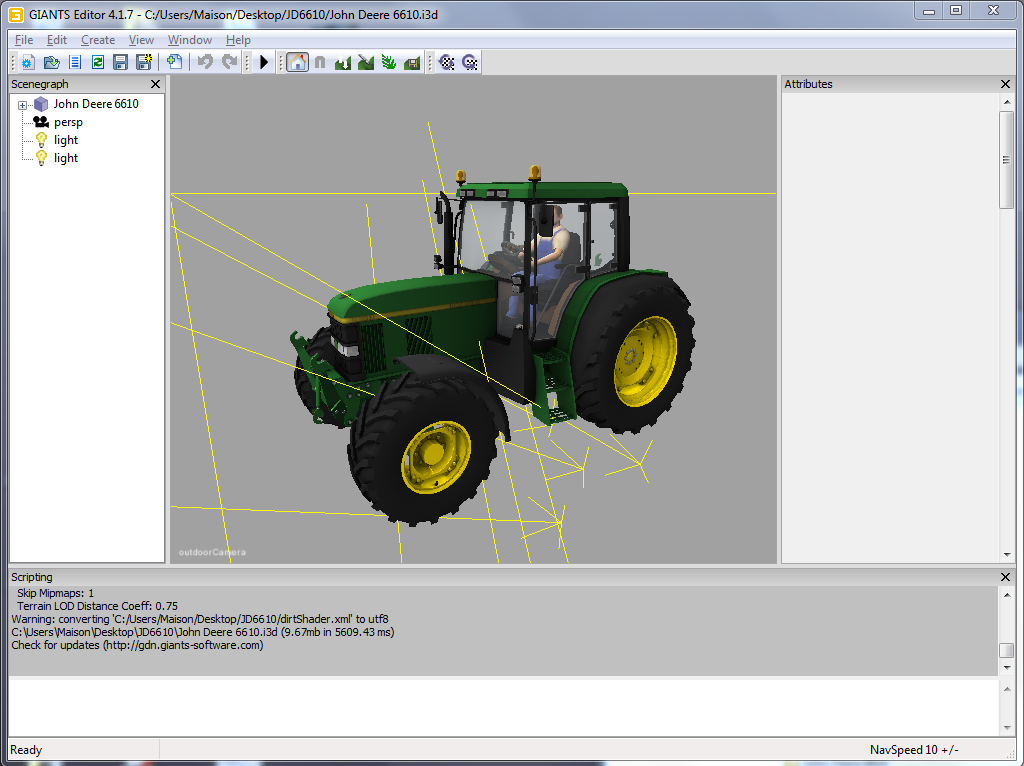1024x766 pixels.
Task: Open the Edit menu
Action: click(x=57, y=40)
